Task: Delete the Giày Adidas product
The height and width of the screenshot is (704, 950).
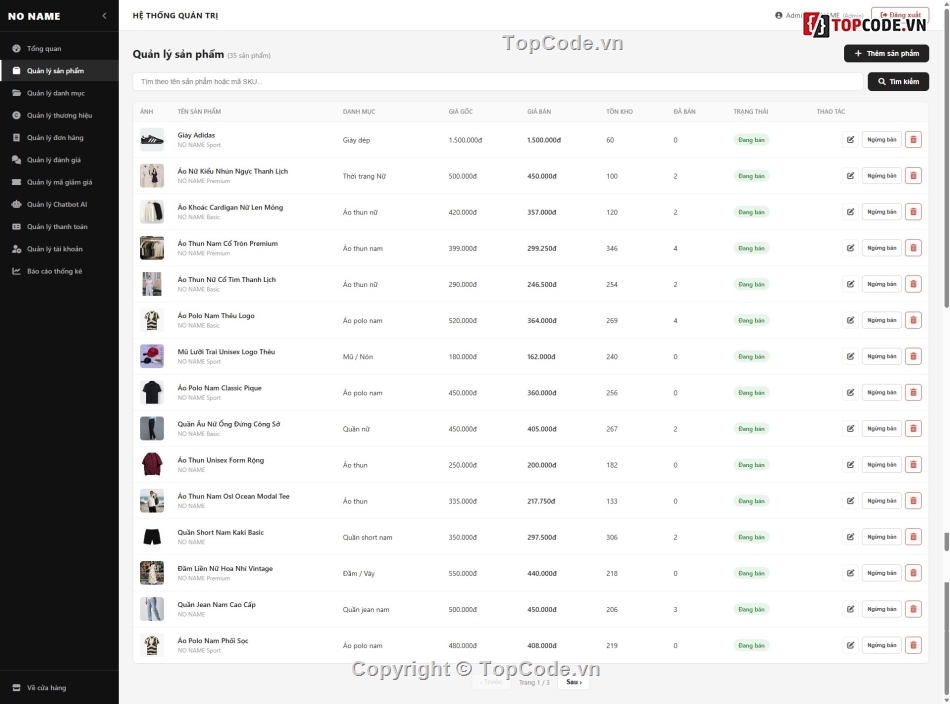Action: pos(913,140)
